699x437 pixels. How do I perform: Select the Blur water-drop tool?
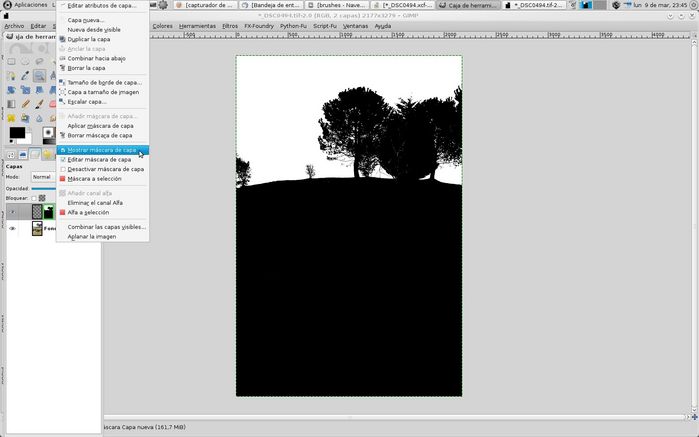[x=39, y=118]
